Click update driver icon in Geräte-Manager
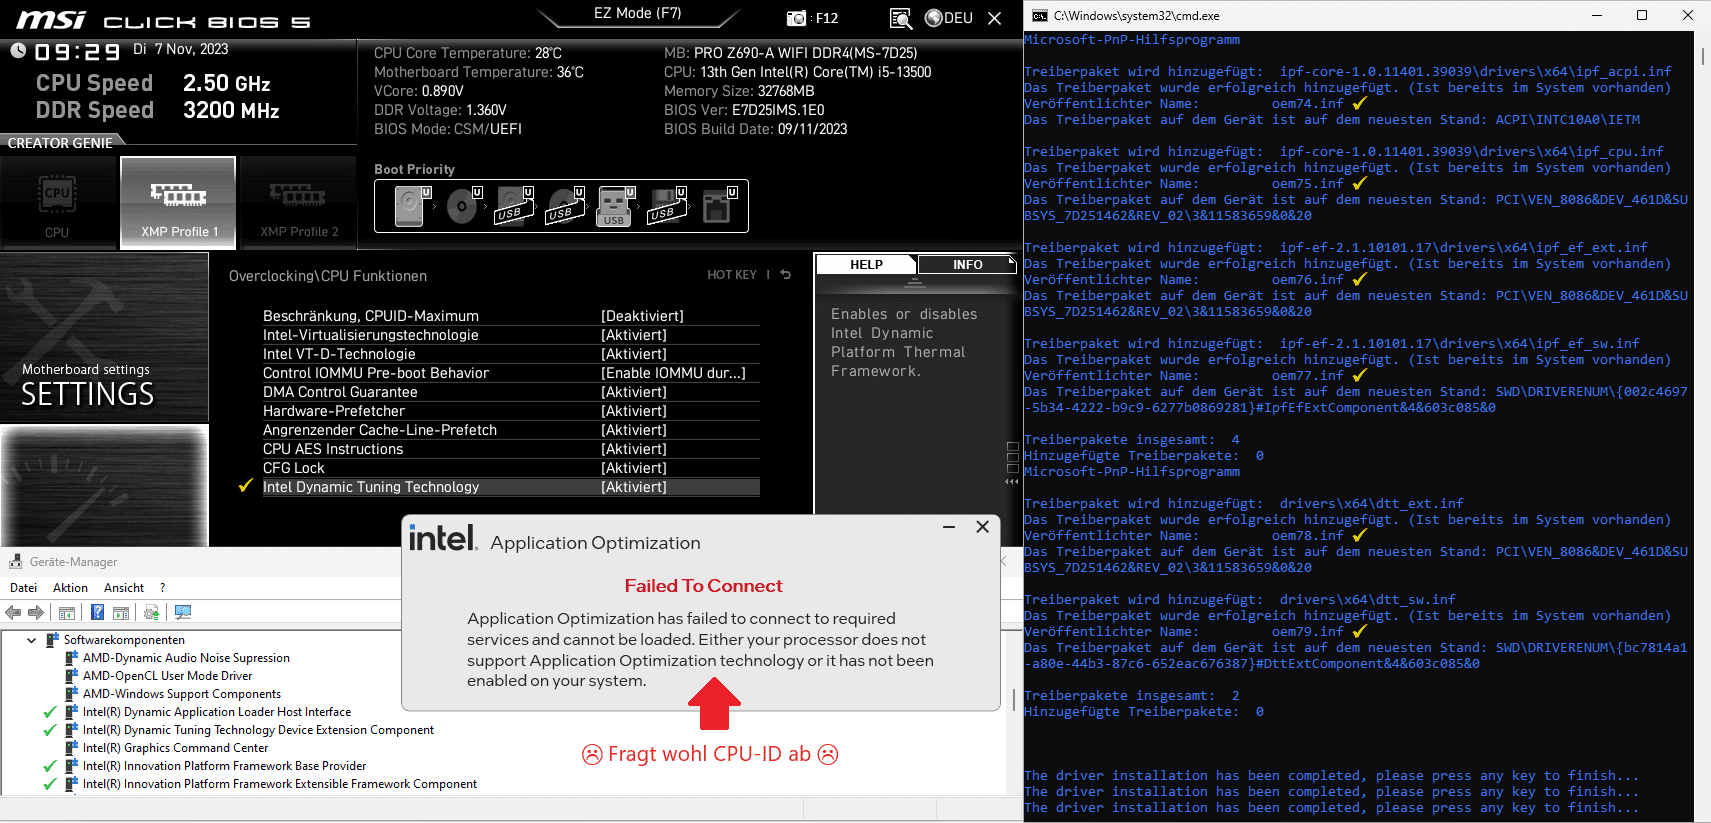 pyautogui.click(x=151, y=612)
